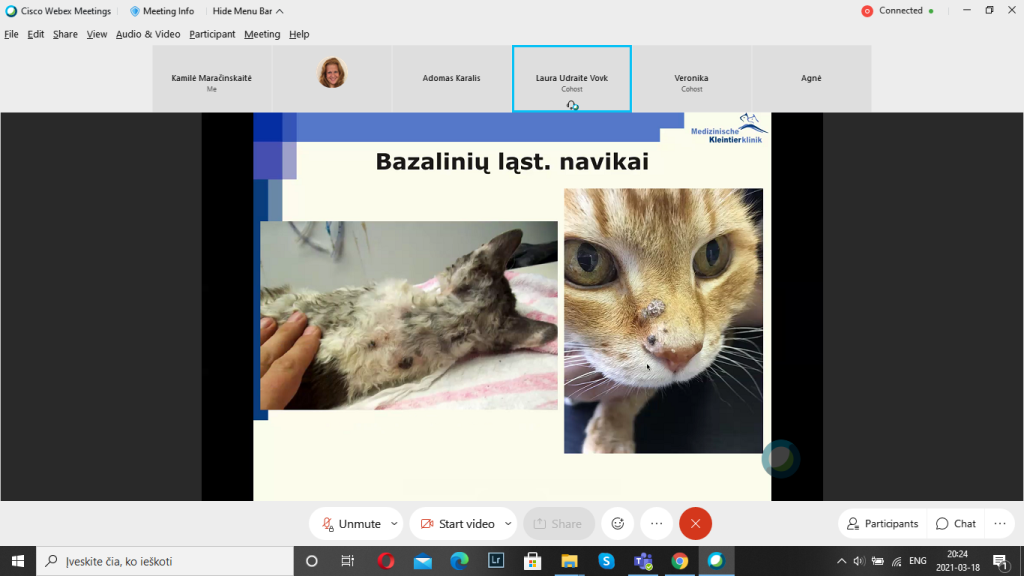Launch Skype from the taskbar

(606, 561)
